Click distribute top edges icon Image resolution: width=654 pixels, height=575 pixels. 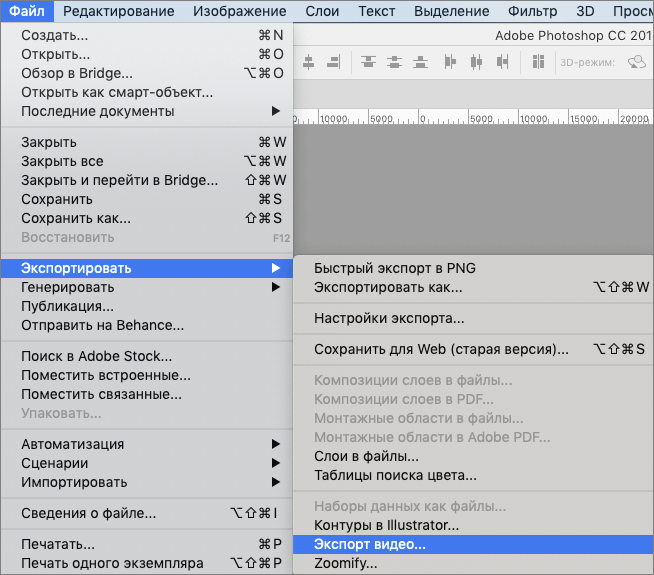(368, 62)
